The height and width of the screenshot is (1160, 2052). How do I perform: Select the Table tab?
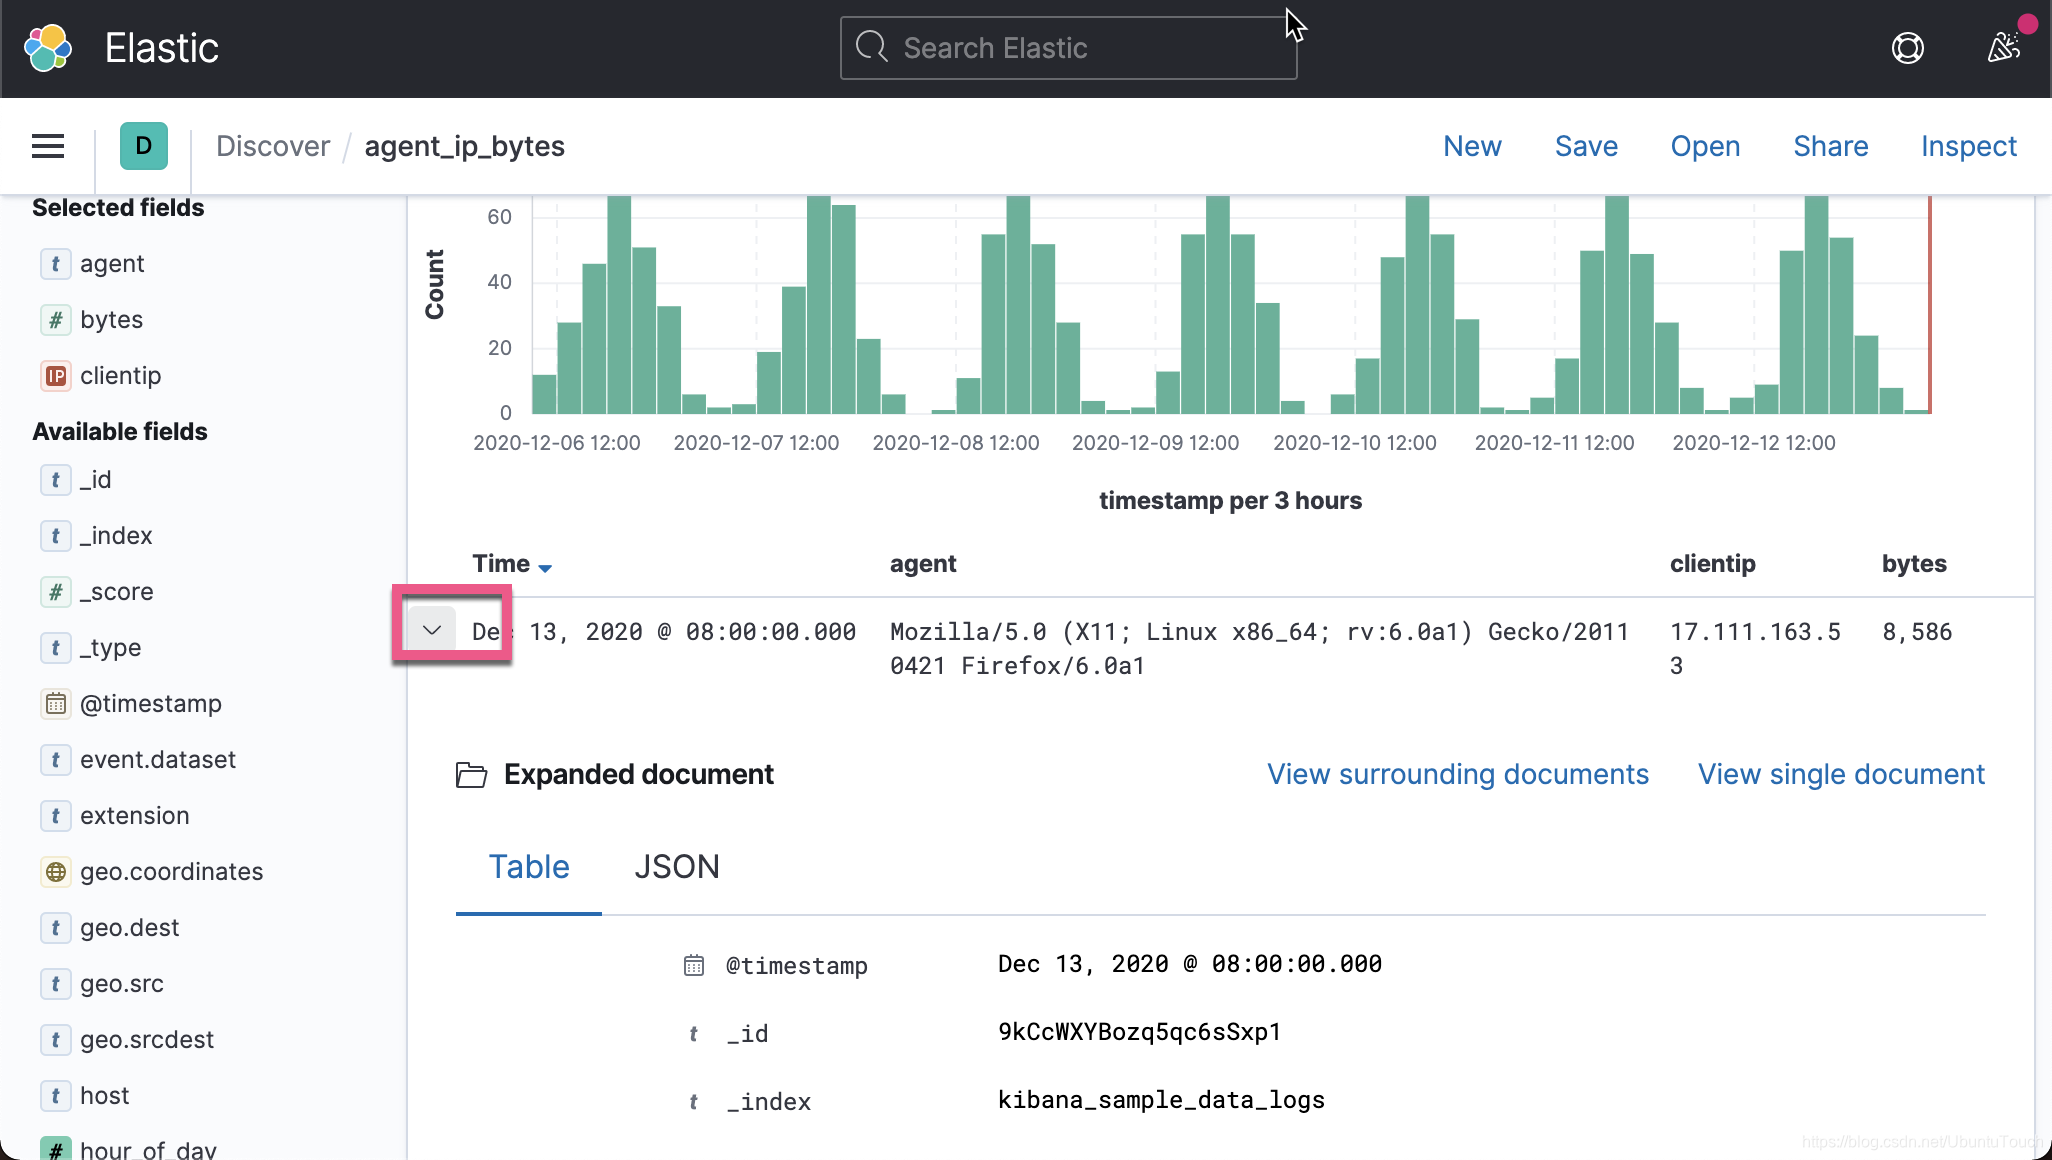(x=528, y=866)
